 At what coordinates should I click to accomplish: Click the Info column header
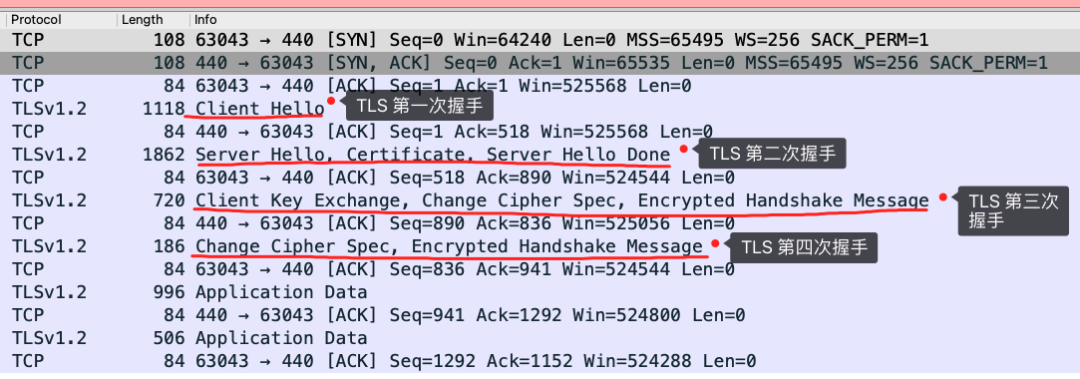click(x=634, y=20)
